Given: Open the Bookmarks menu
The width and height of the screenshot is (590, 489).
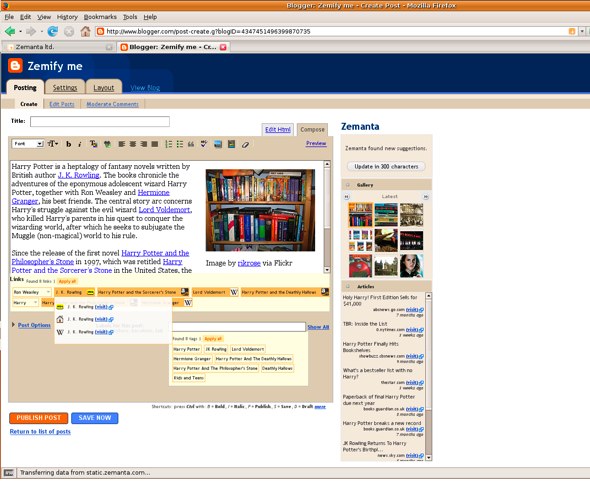Looking at the screenshot, I should pos(100,17).
